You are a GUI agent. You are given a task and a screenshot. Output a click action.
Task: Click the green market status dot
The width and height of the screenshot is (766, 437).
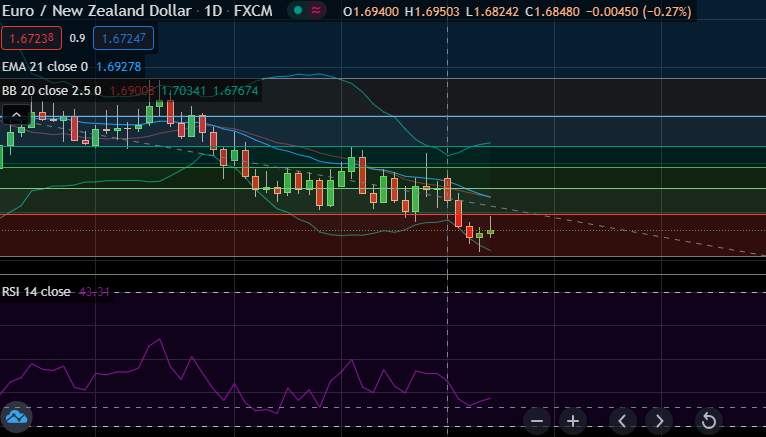click(x=298, y=11)
